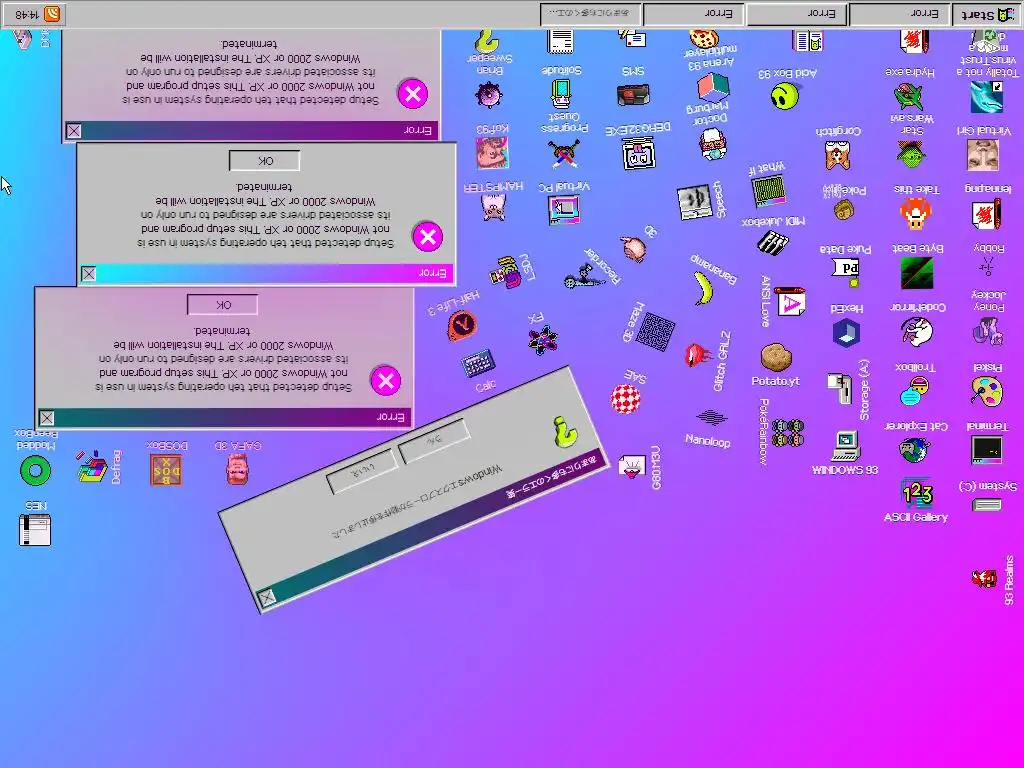Open the Take this mushroom icon
This screenshot has height=768, width=1024.
(915, 214)
